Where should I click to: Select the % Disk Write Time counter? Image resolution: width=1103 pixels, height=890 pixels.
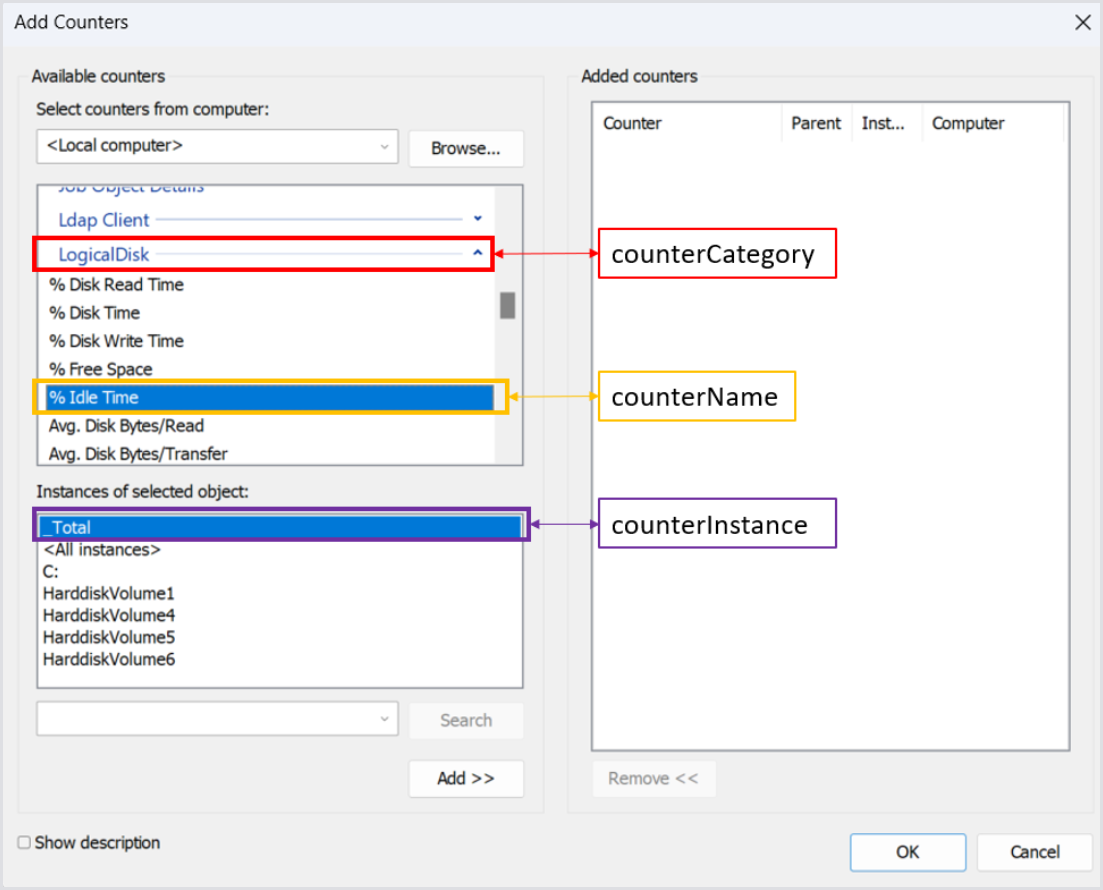point(116,341)
